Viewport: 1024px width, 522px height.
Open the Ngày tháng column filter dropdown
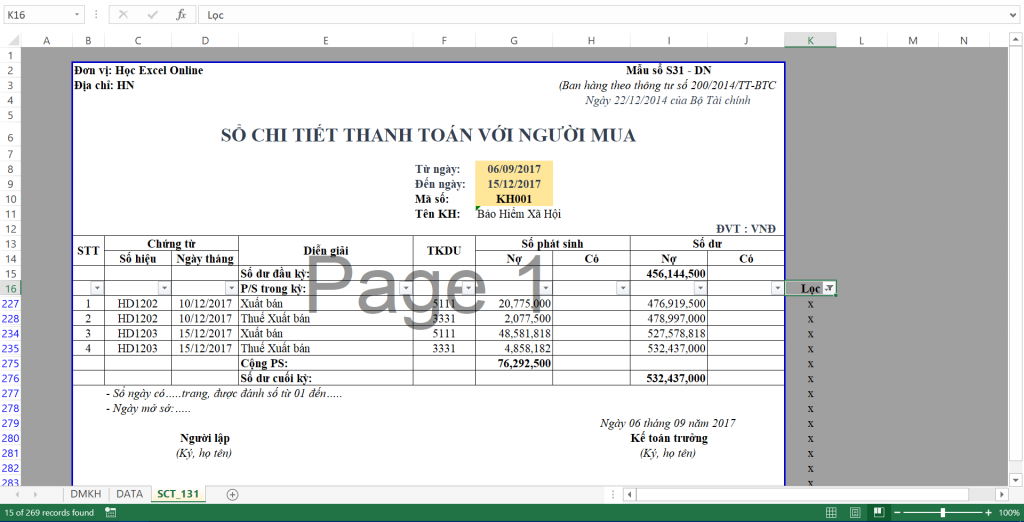click(x=231, y=288)
